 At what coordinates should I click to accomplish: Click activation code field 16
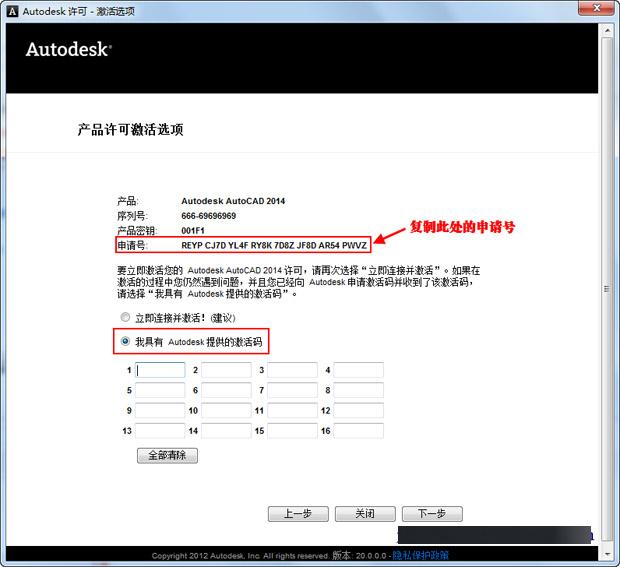tap(358, 431)
